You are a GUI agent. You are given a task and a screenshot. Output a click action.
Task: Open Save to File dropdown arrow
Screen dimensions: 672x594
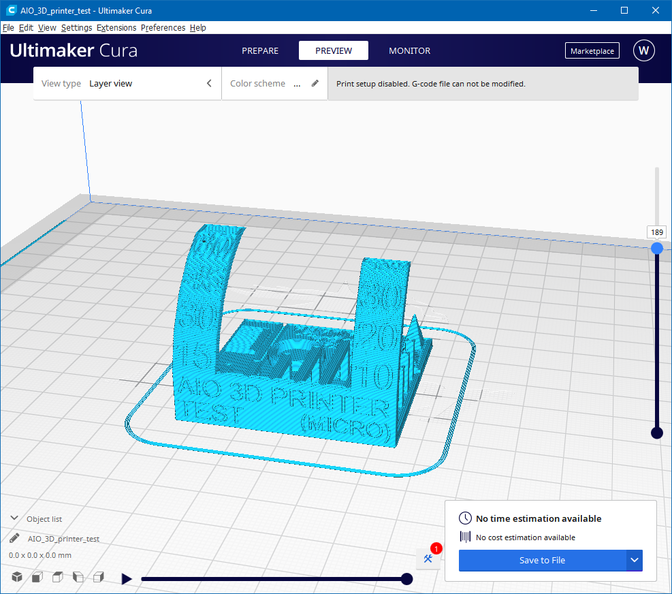pyautogui.click(x=634, y=560)
